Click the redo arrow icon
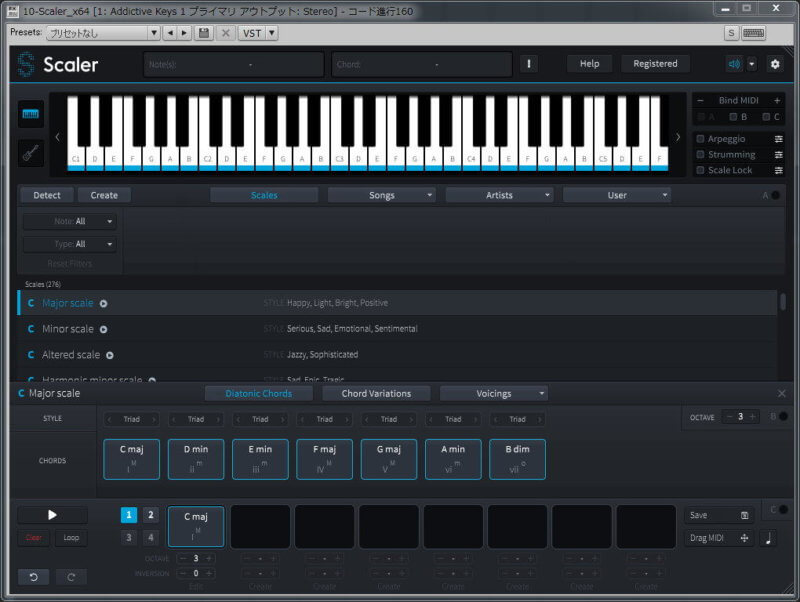Image resolution: width=800 pixels, height=602 pixels. 71,577
